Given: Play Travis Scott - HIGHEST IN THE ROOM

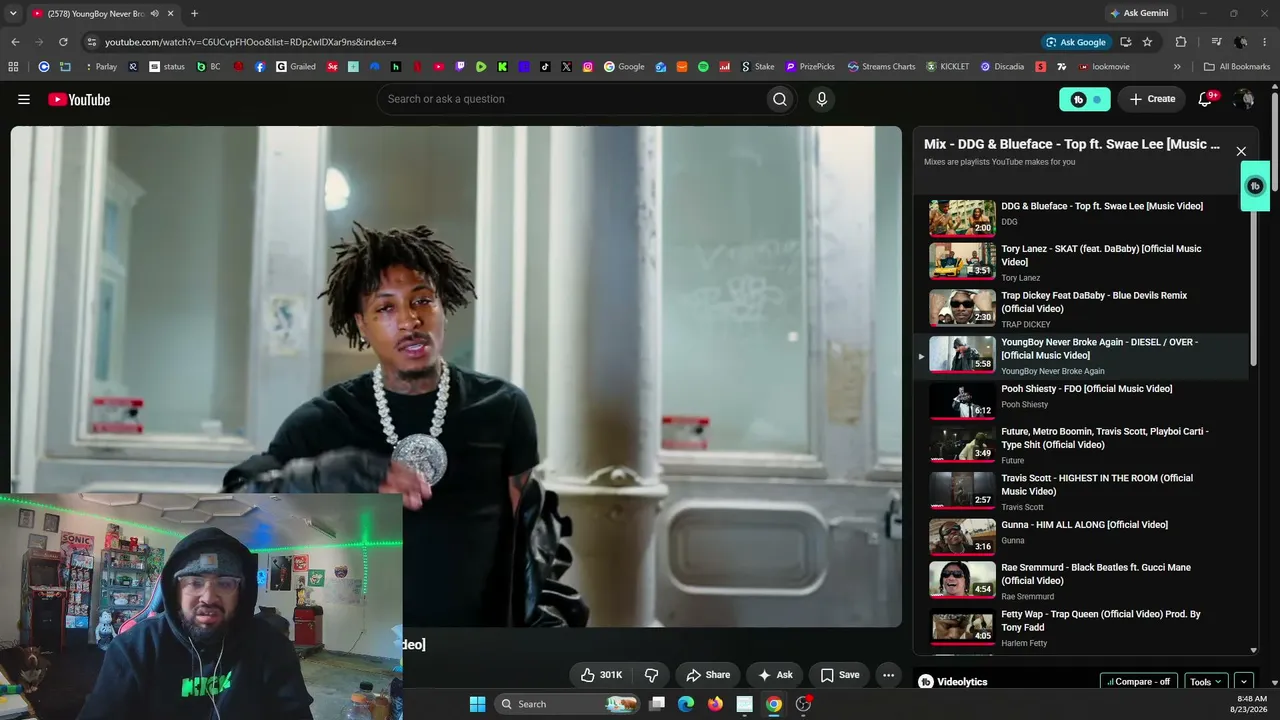Looking at the screenshot, I should (1083, 492).
